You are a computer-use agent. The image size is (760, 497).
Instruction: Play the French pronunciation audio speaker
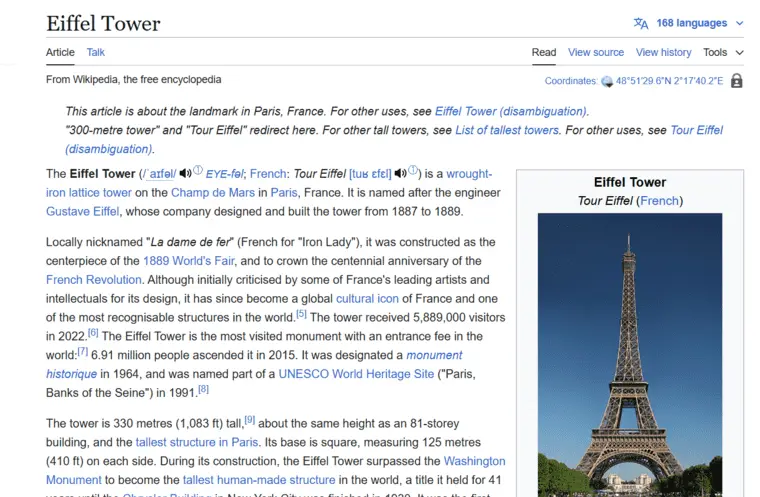(x=400, y=173)
